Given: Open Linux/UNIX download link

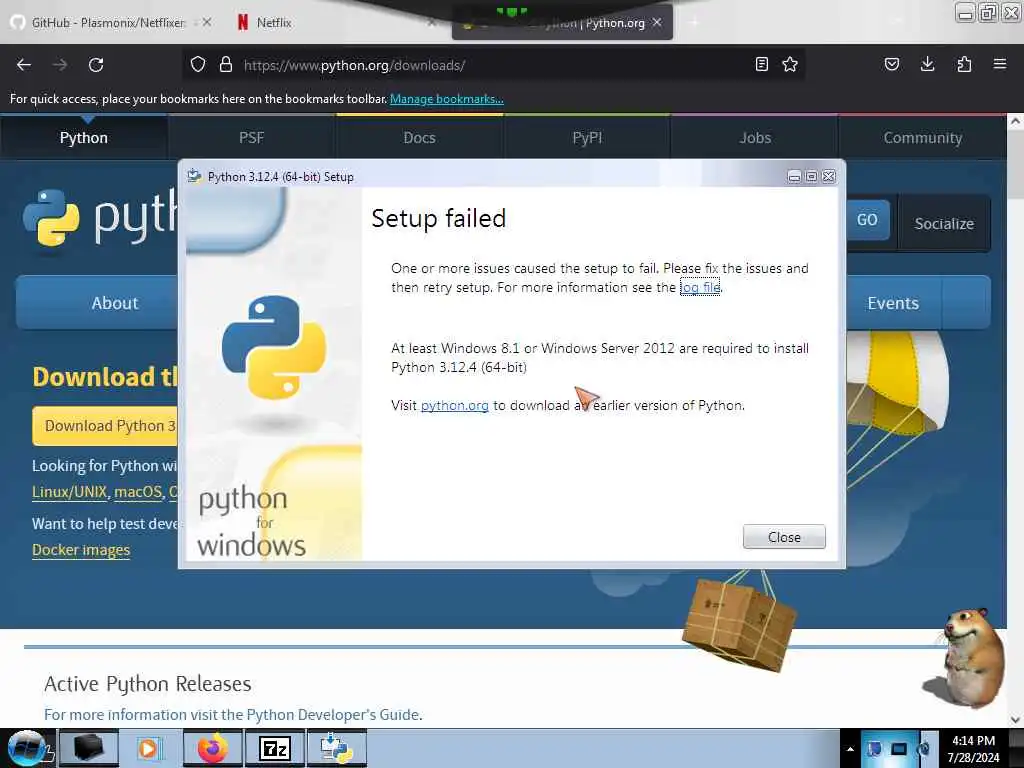Looking at the screenshot, I should click(x=70, y=492).
